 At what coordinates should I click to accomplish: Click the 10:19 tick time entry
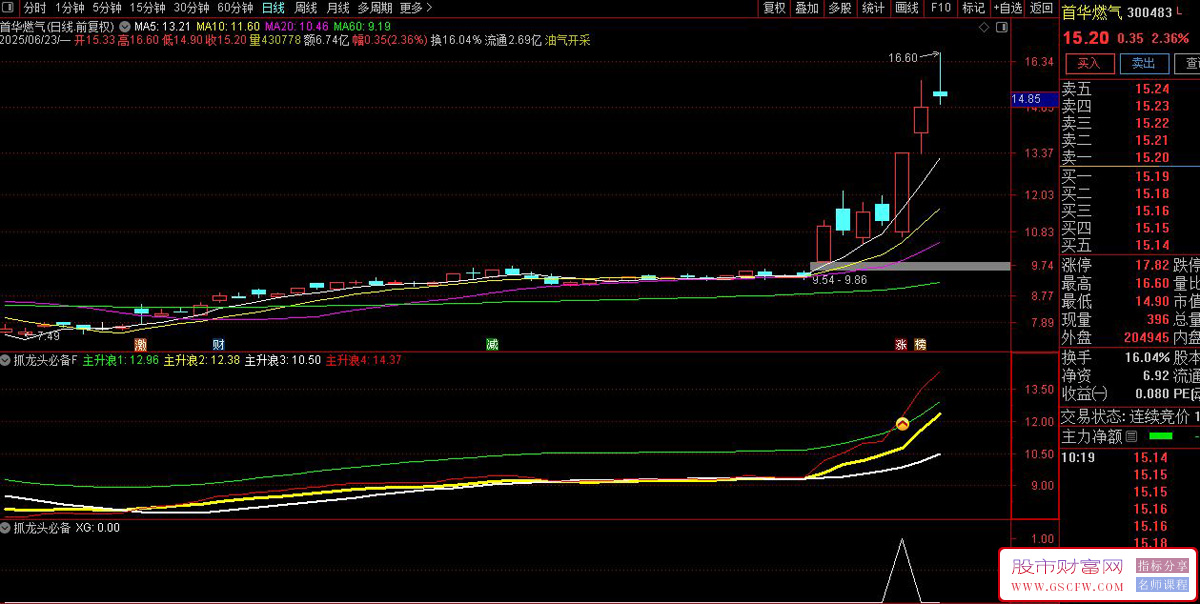tap(1076, 458)
